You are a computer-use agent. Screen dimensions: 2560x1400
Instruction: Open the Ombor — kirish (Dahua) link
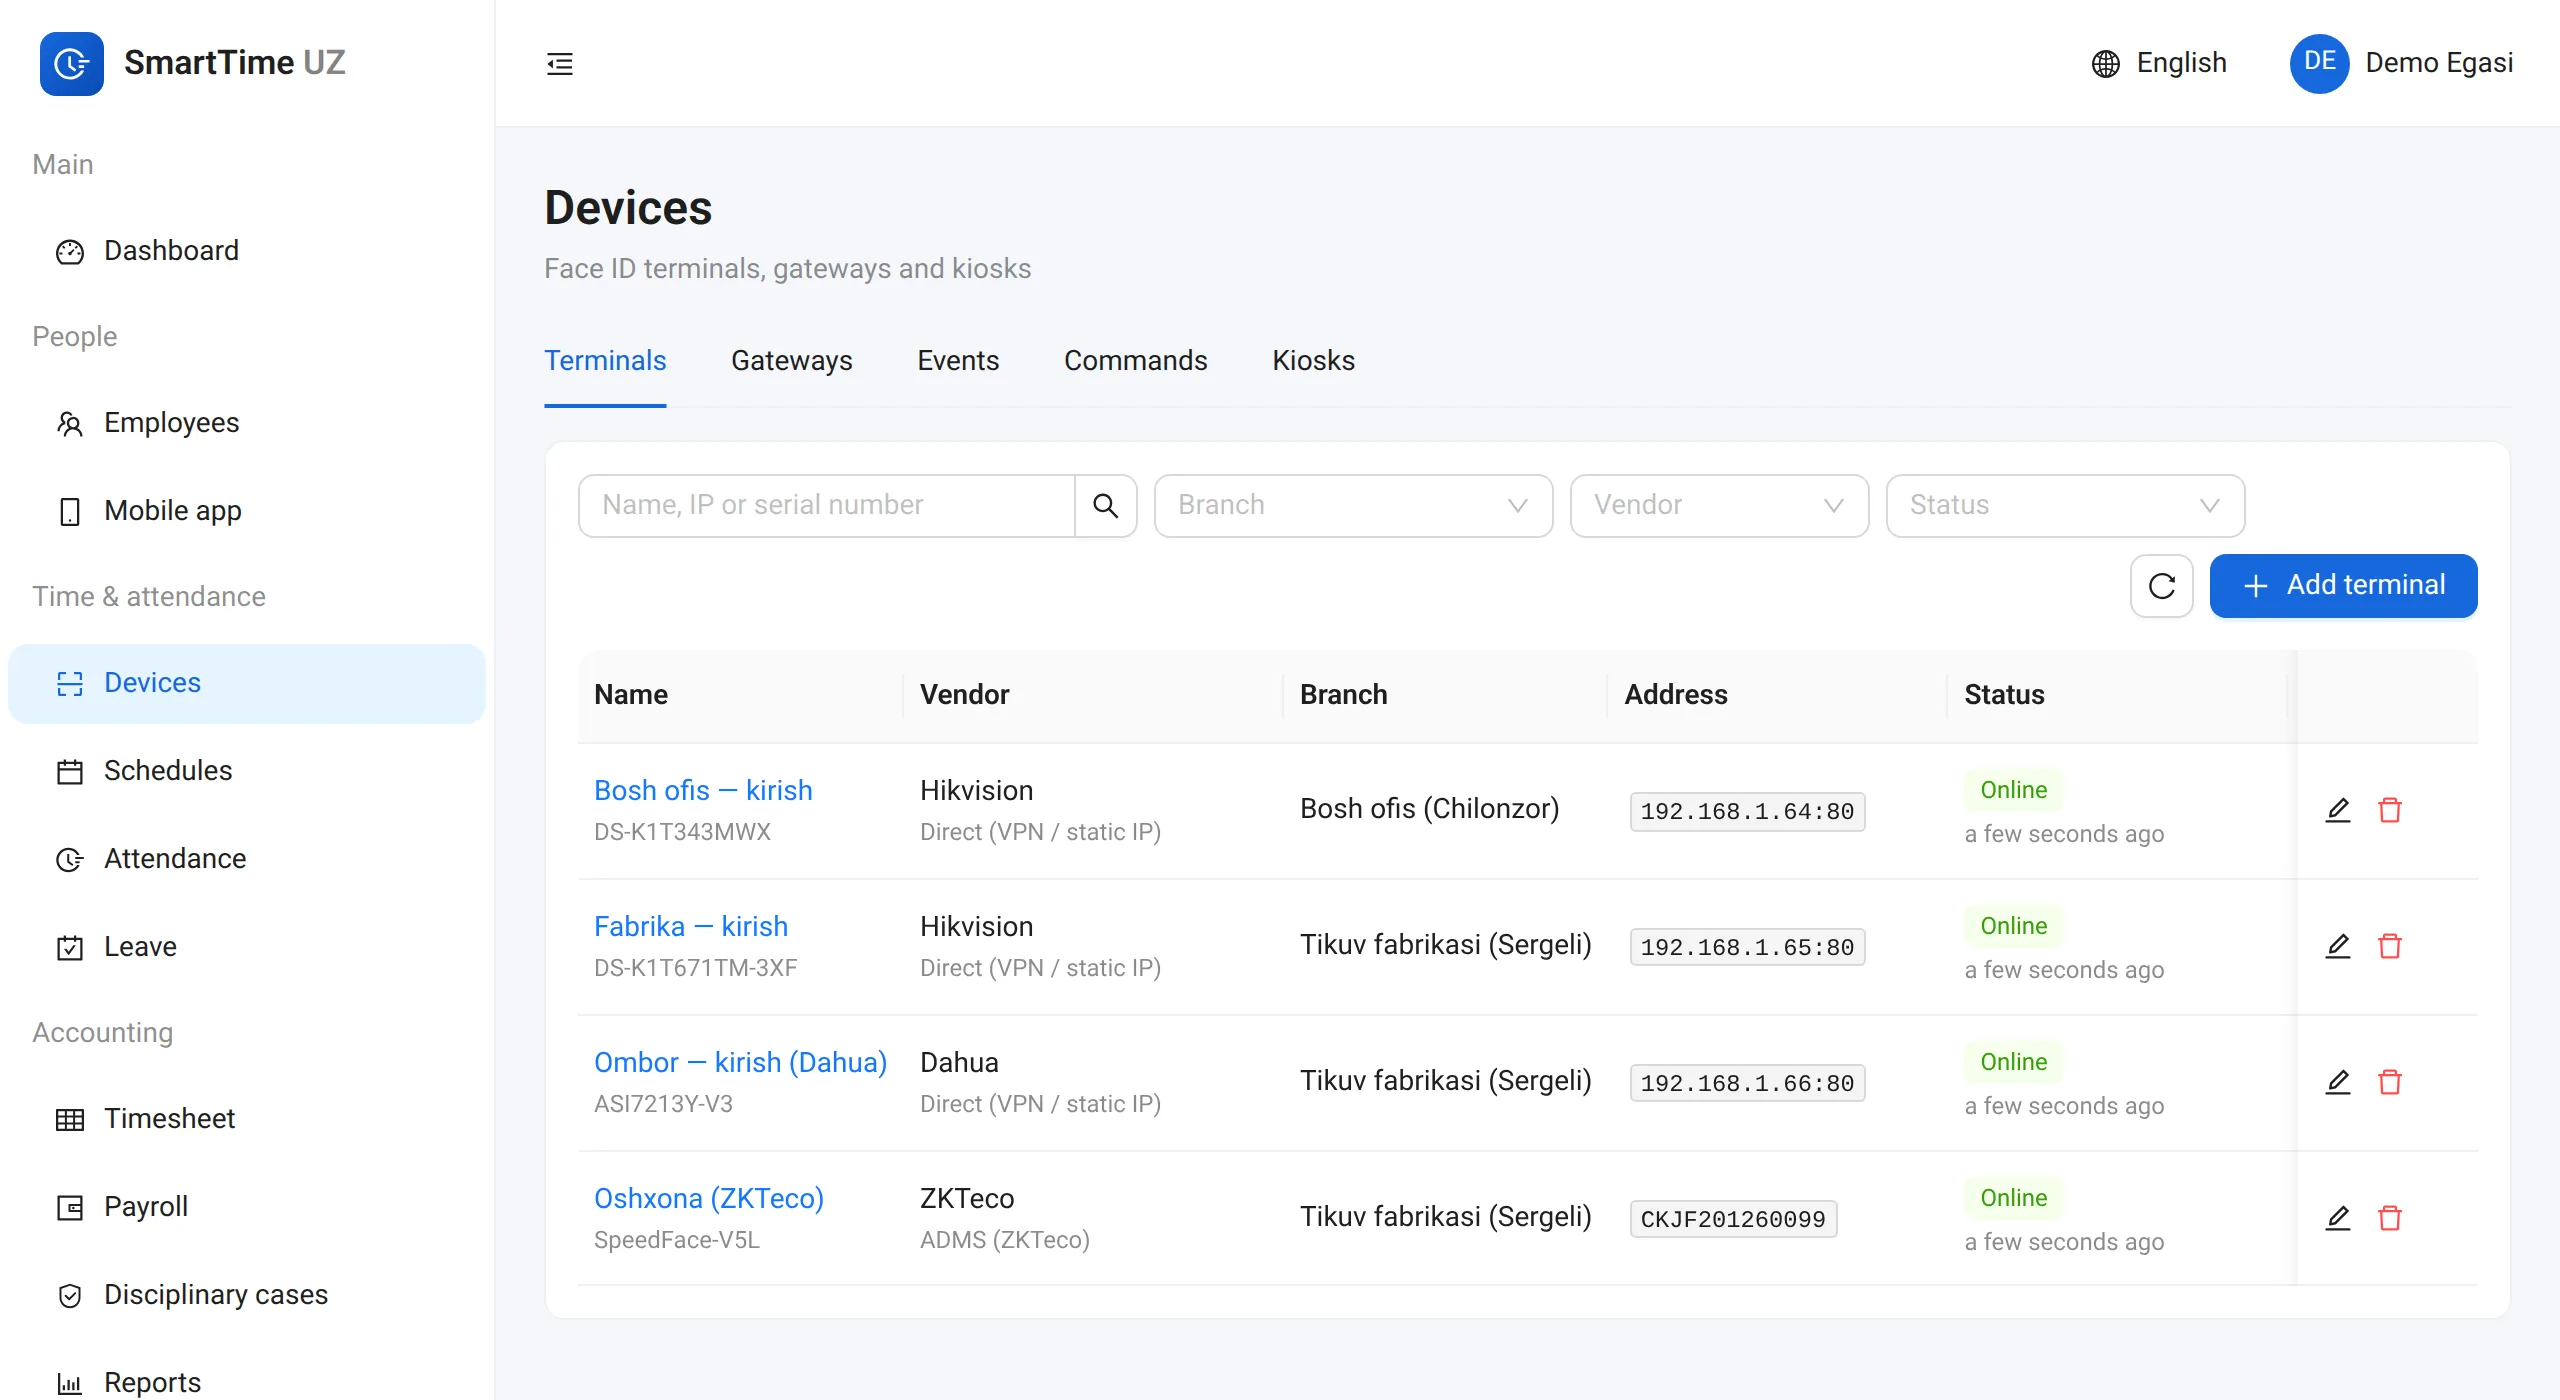click(x=740, y=1062)
